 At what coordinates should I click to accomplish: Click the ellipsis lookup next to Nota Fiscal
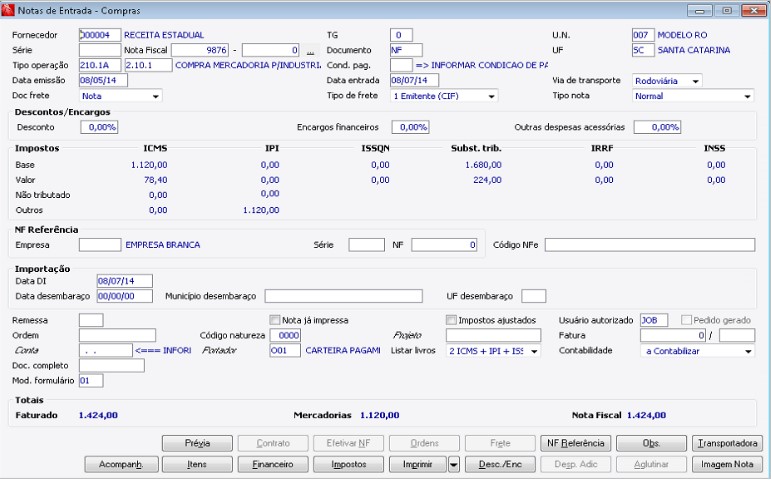310,50
